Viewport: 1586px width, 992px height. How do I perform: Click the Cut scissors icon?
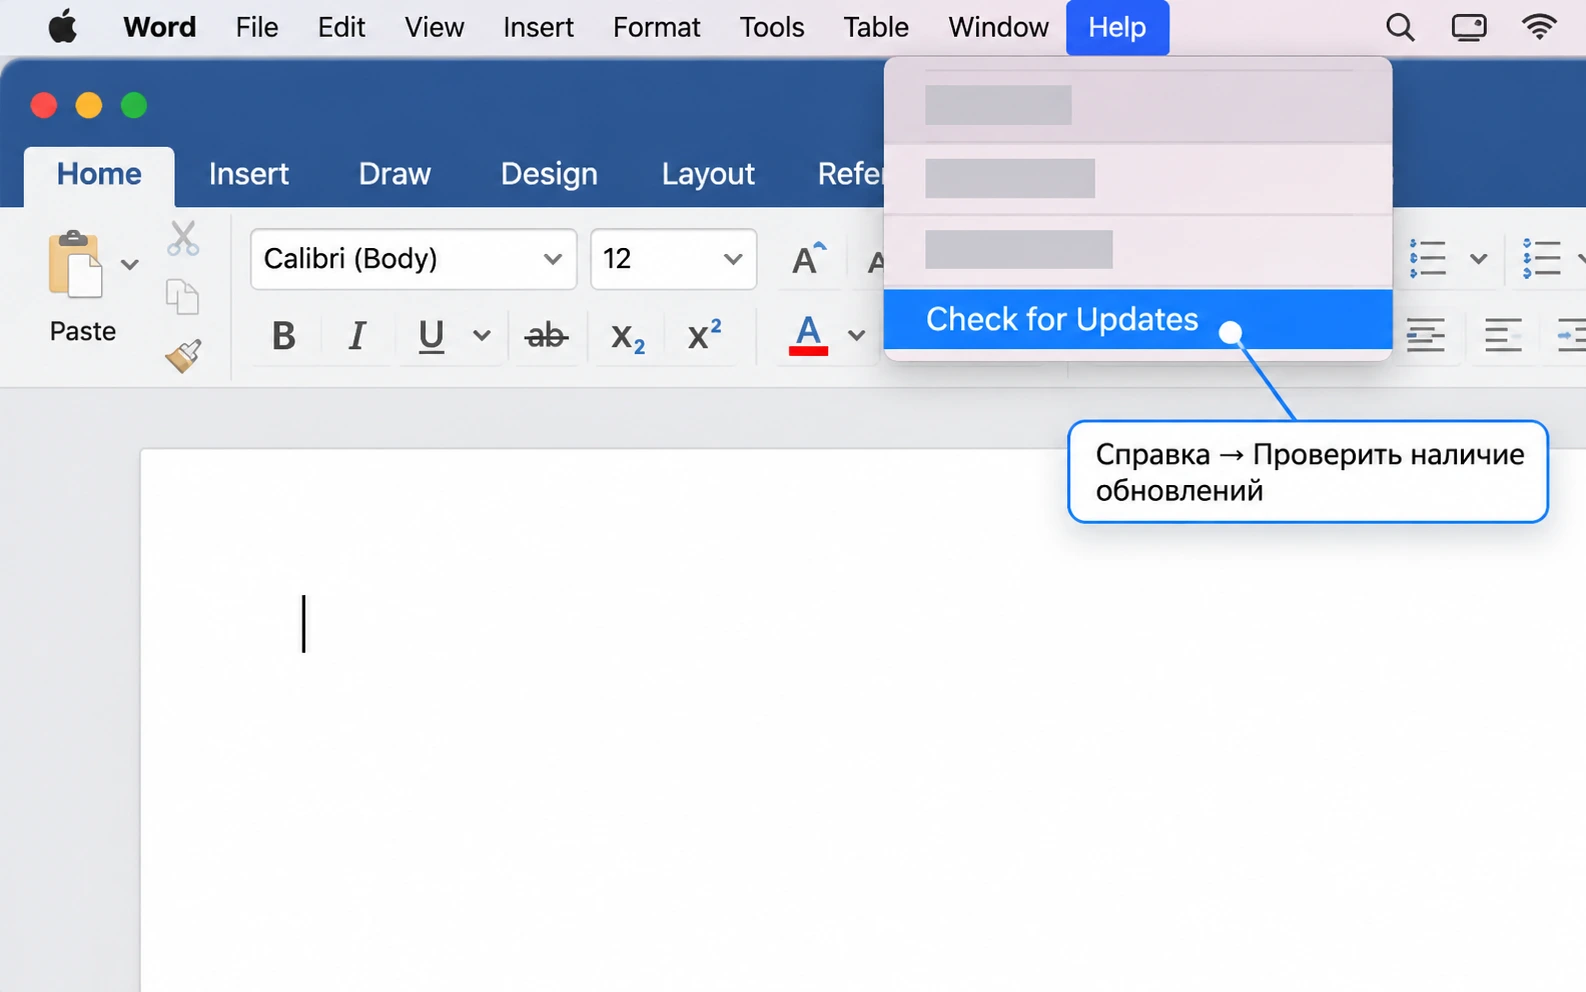[x=183, y=238]
